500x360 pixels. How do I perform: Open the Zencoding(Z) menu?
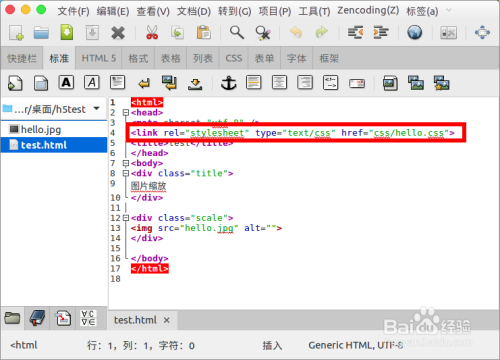pyautogui.click(x=368, y=11)
